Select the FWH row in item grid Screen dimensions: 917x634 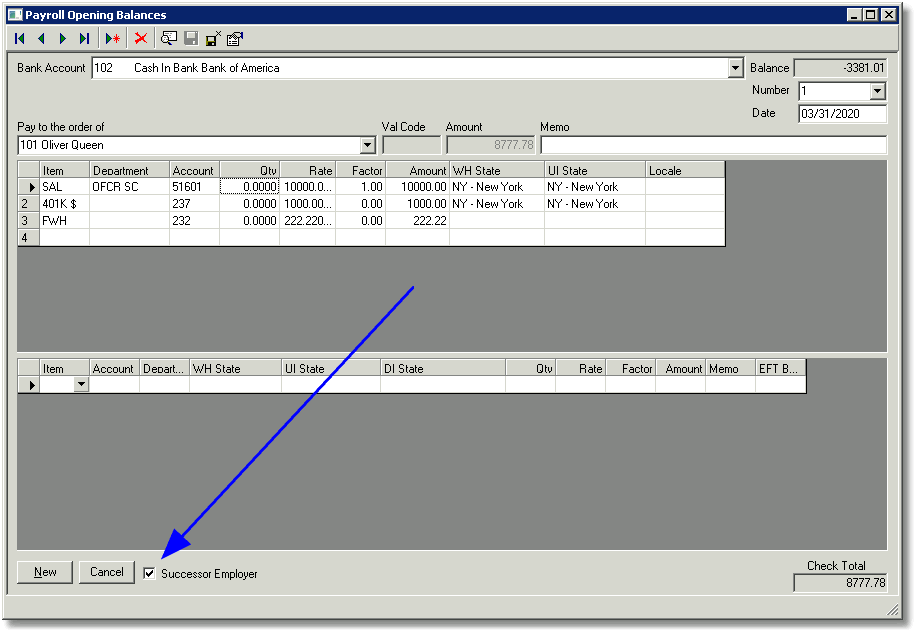(x=371, y=220)
